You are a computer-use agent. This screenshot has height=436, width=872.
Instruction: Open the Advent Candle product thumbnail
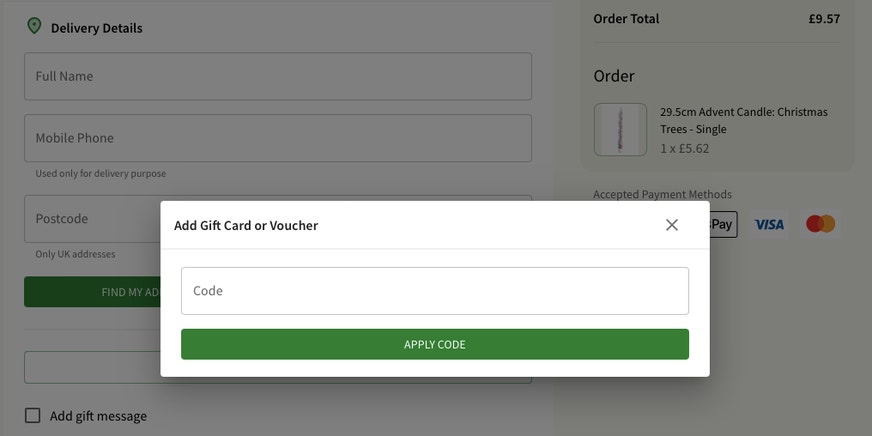[620, 130]
